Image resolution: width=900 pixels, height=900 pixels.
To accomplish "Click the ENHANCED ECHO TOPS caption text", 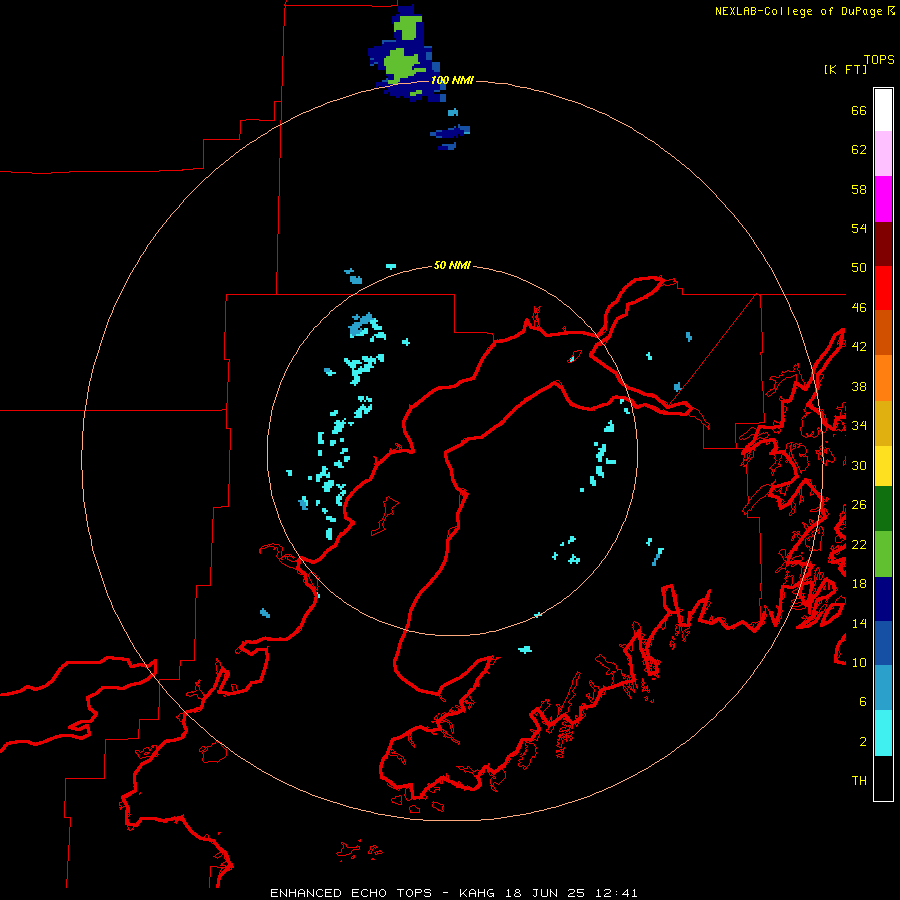I will point(351,893).
